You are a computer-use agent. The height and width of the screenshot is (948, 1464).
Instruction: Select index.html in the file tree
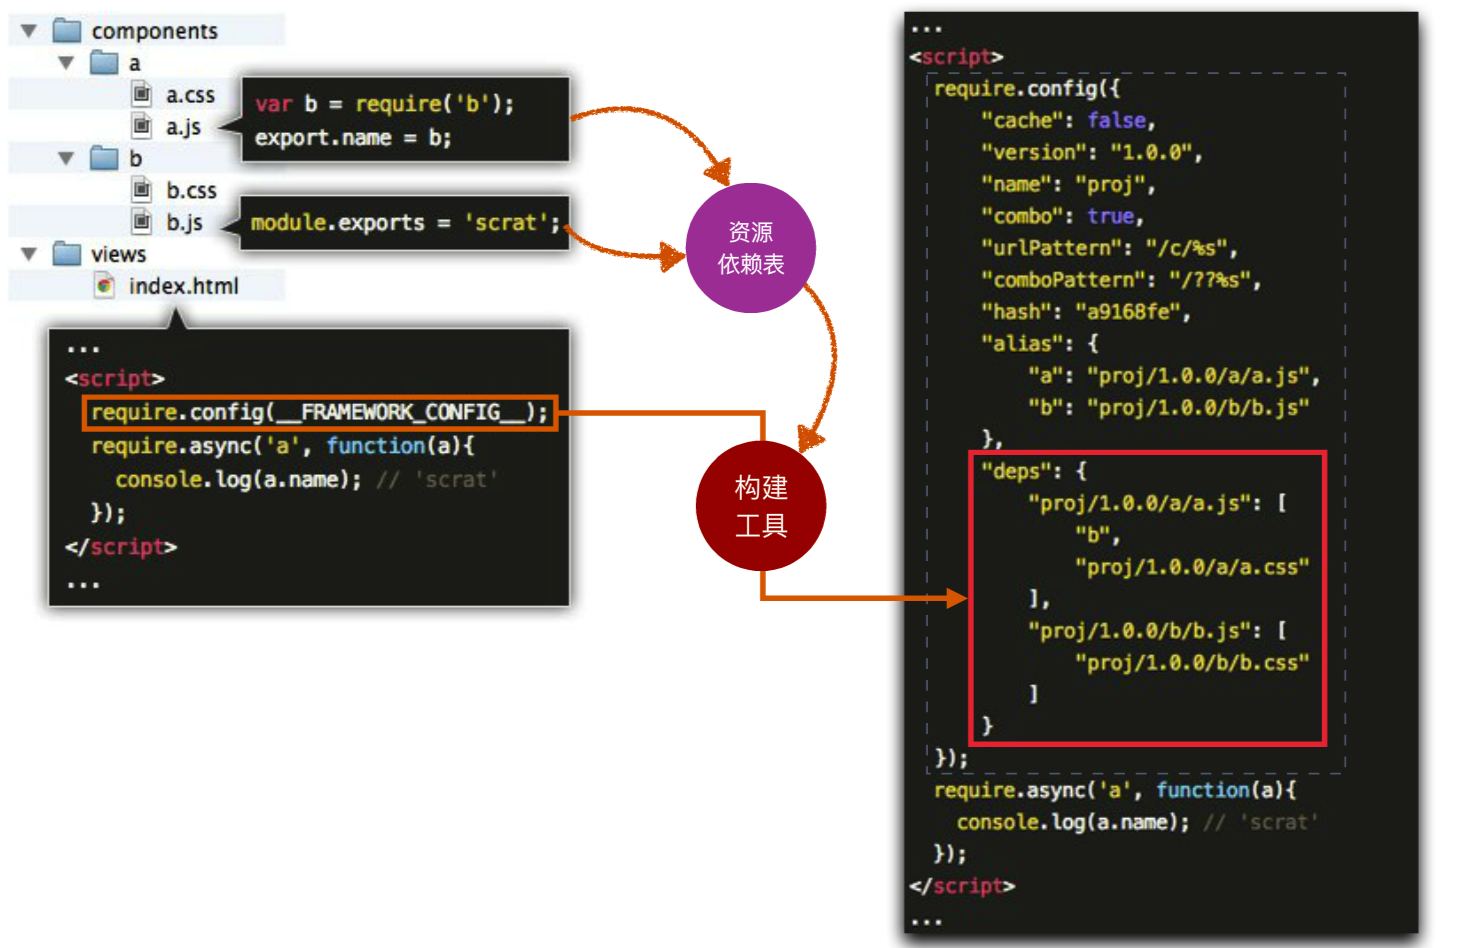[x=184, y=286]
